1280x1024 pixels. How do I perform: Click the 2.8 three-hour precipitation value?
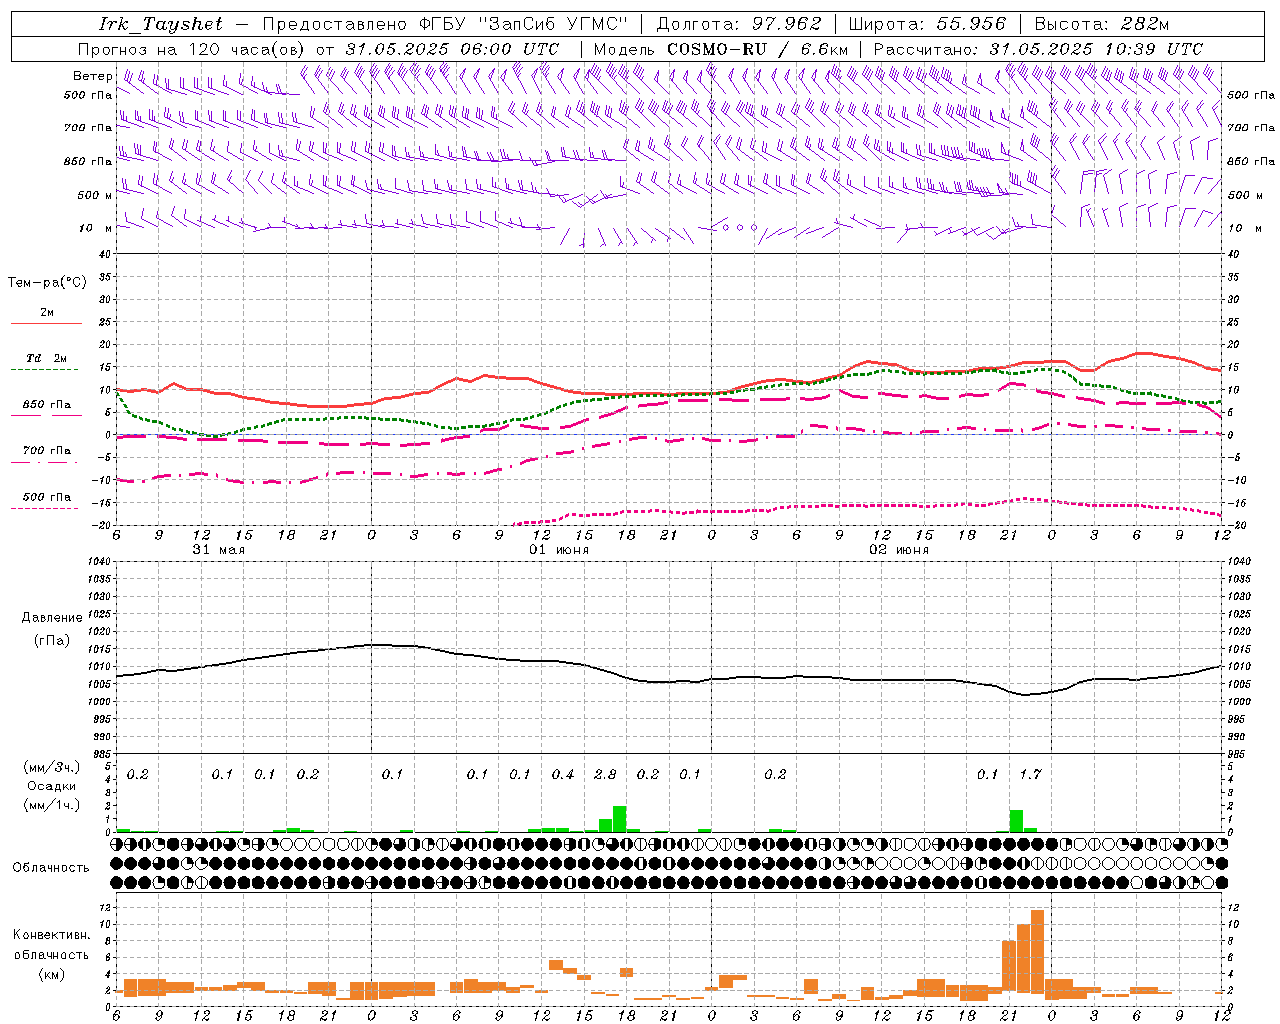(x=605, y=774)
